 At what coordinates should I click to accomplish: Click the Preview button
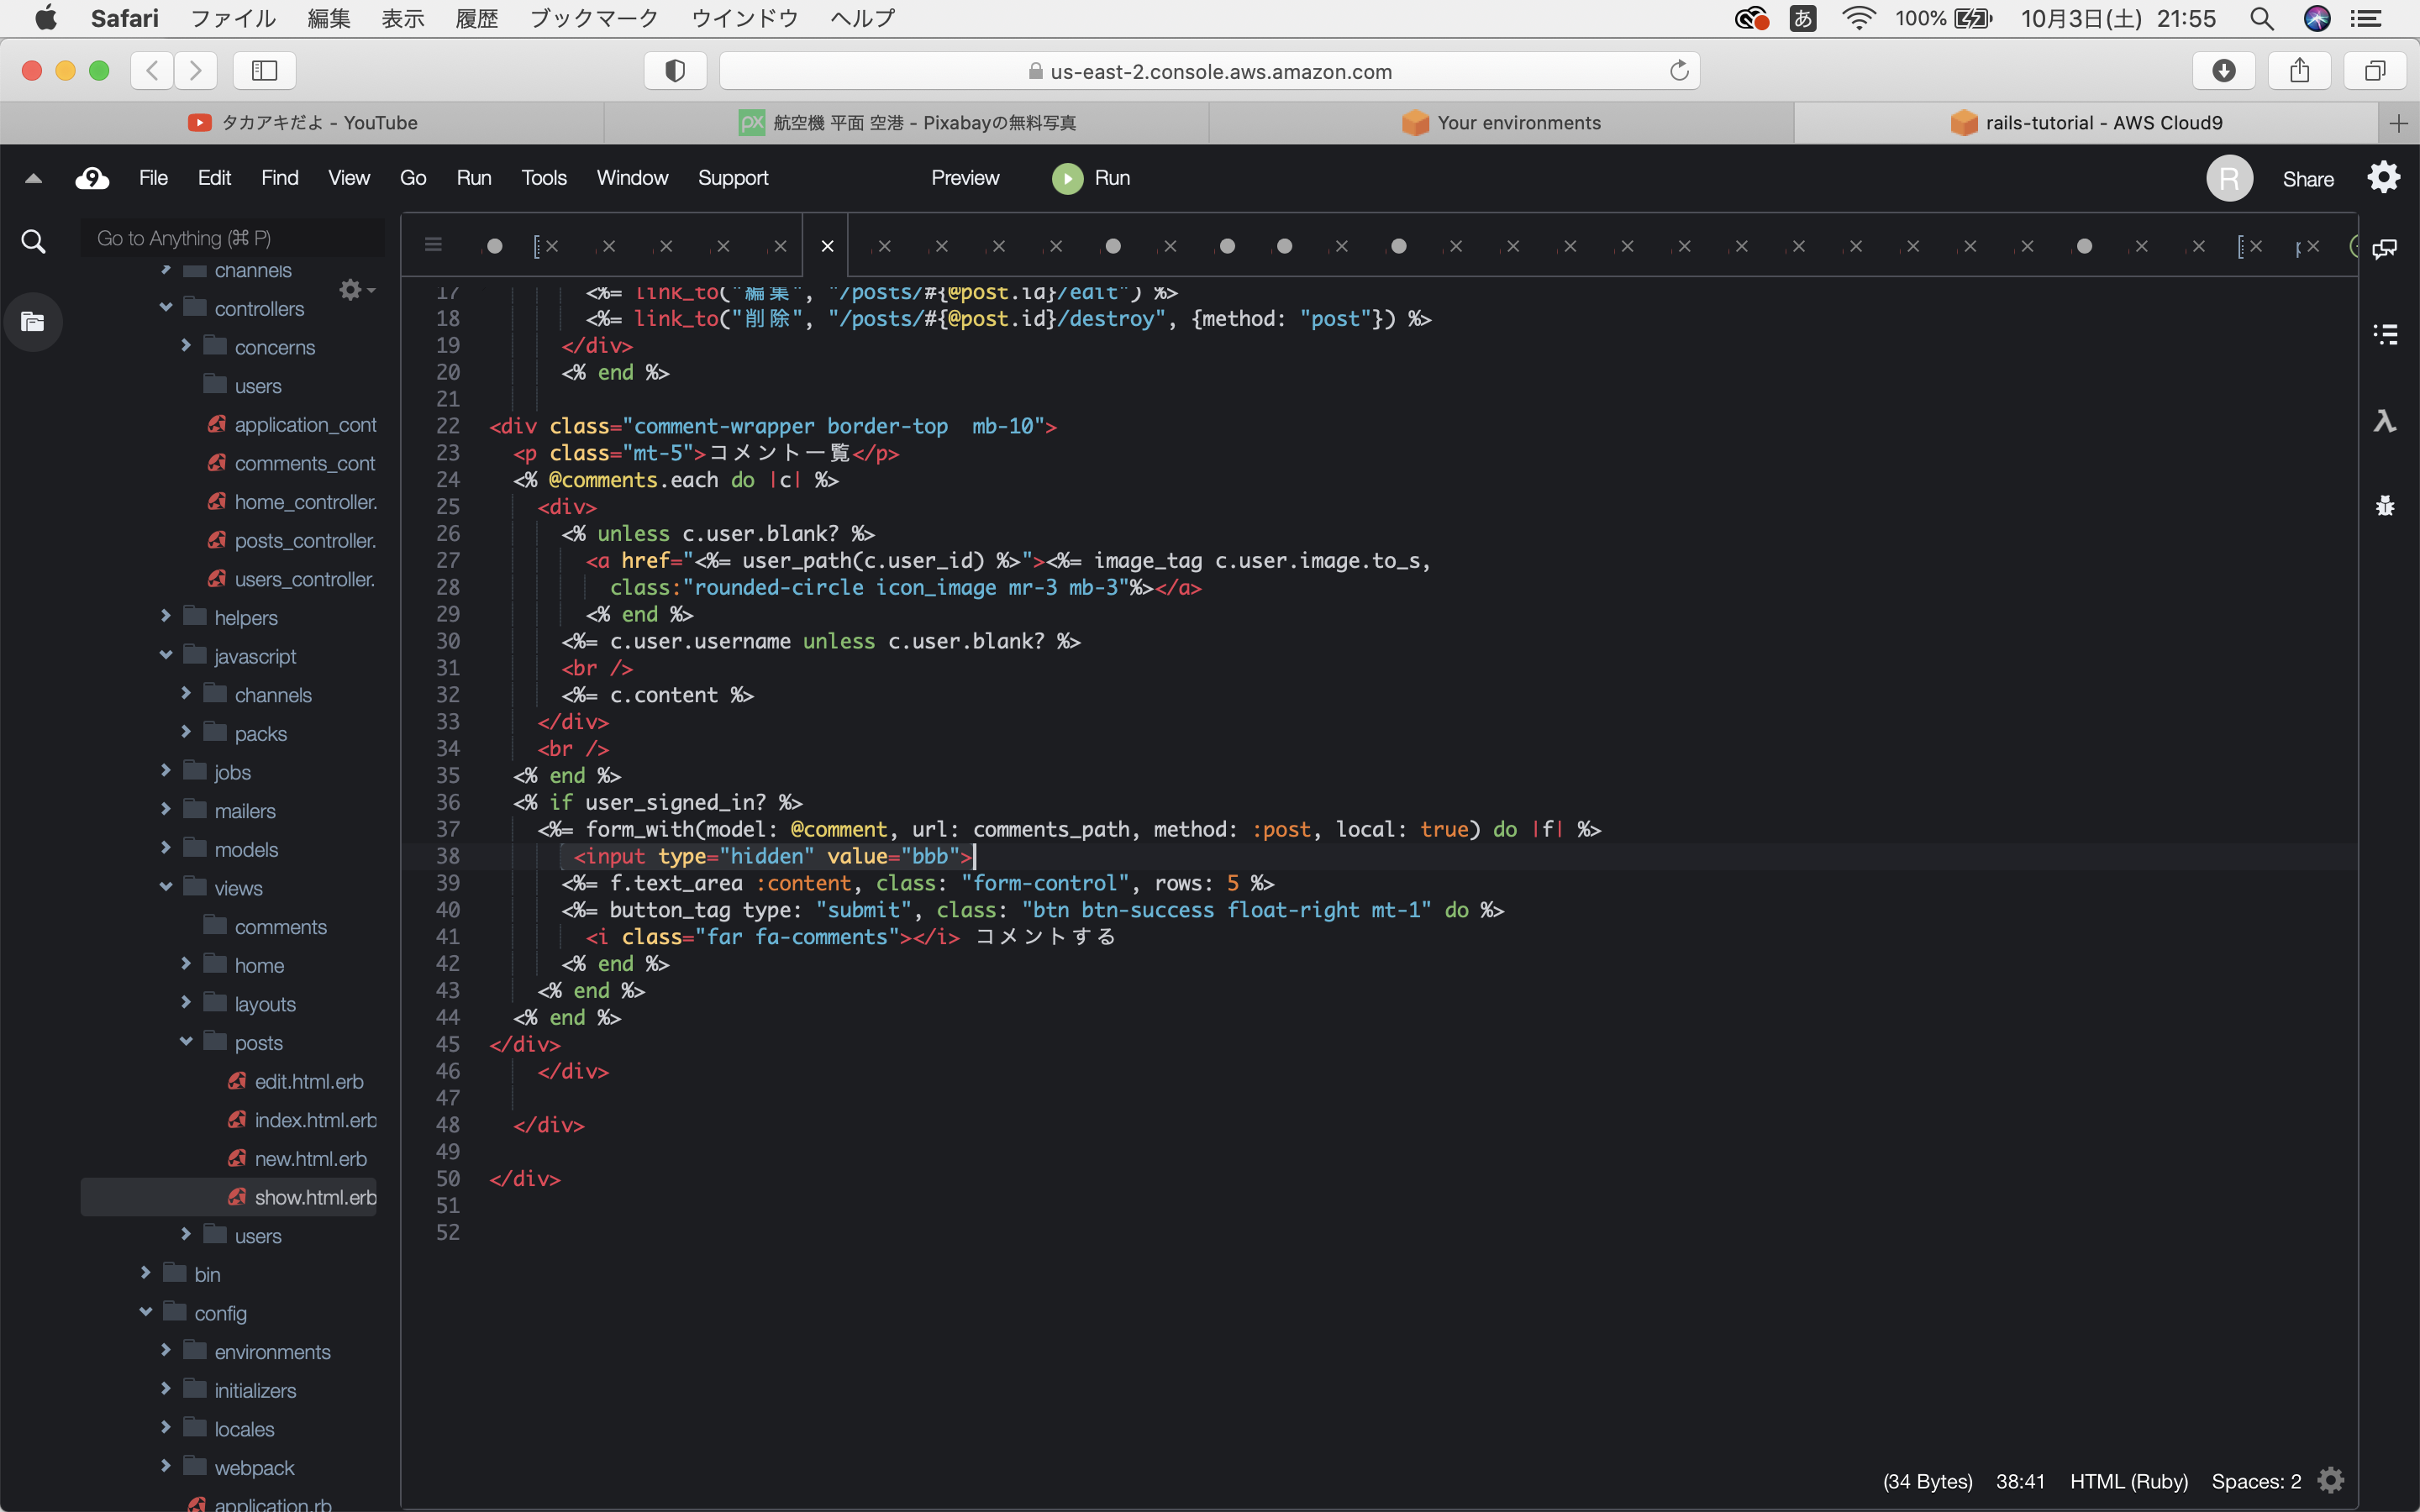[964, 178]
